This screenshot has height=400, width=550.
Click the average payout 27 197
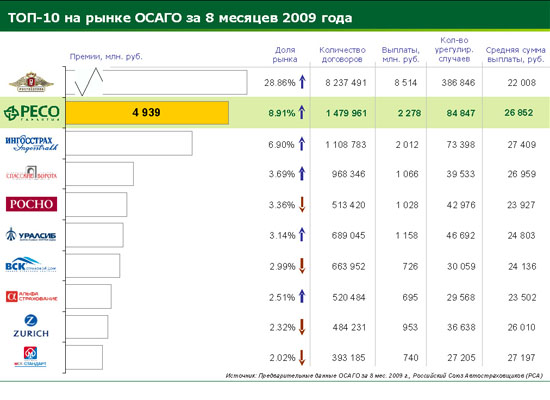(521, 358)
